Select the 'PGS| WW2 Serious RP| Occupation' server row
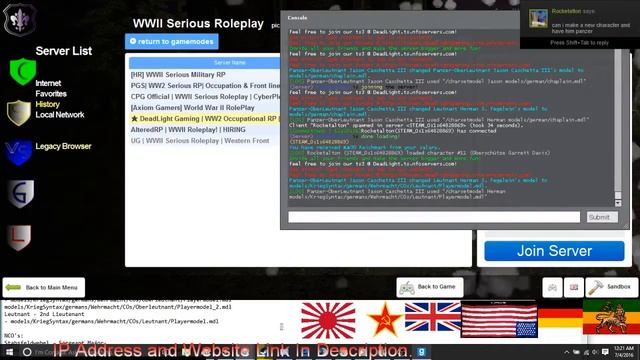The image size is (640, 360). 204,86
